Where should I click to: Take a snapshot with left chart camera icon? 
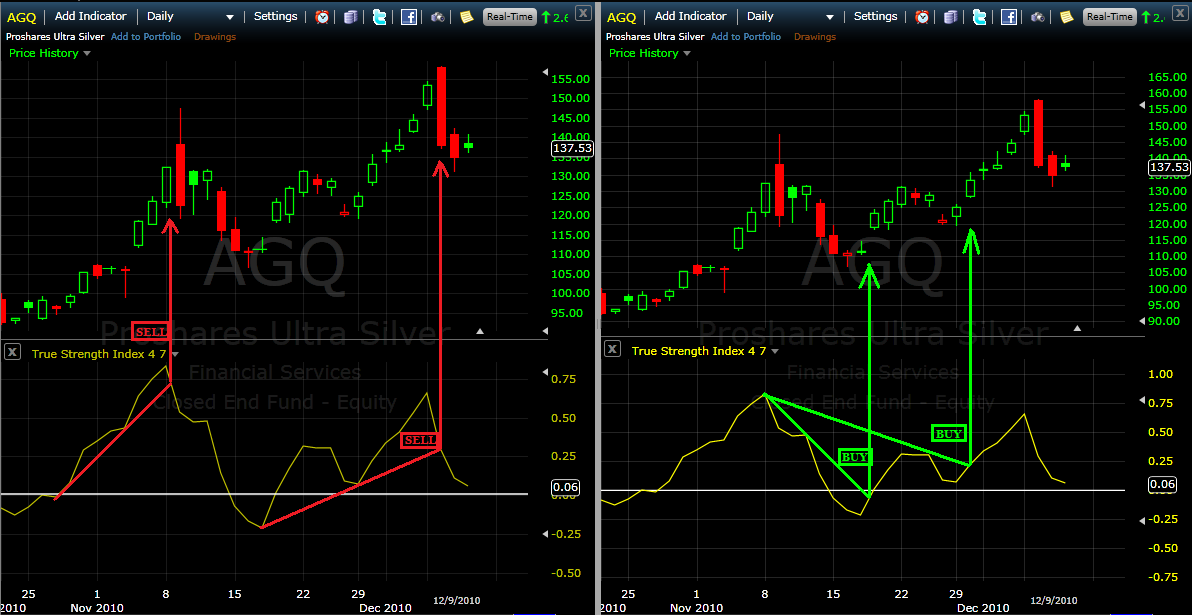pyautogui.click(x=439, y=16)
